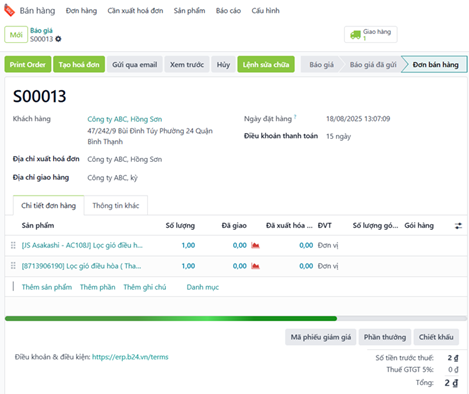This screenshot has width=469, height=394.
Task: Go to the Bán hàng home
Action: pos(37,11)
